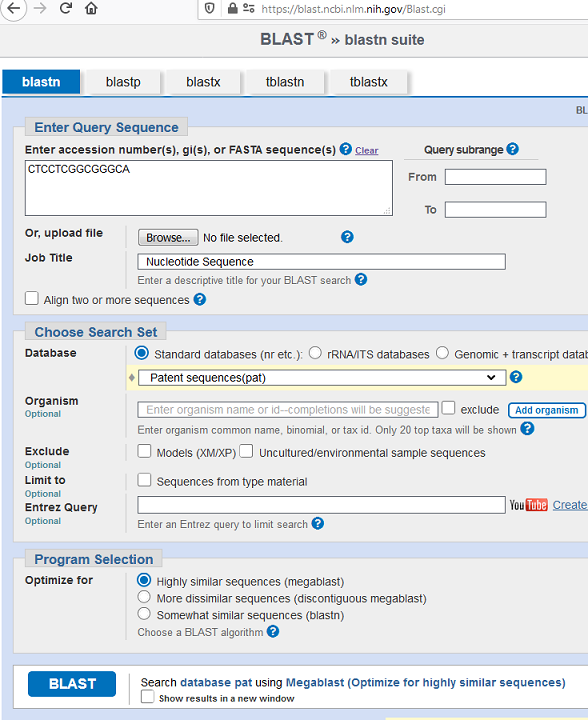The height and width of the screenshot is (720, 588).
Task: Click the 'database pat' summary text
Action: tap(216, 682)
